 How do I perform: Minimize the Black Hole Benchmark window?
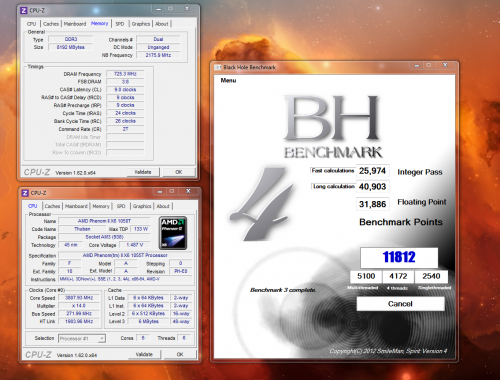tap(417, 65)
